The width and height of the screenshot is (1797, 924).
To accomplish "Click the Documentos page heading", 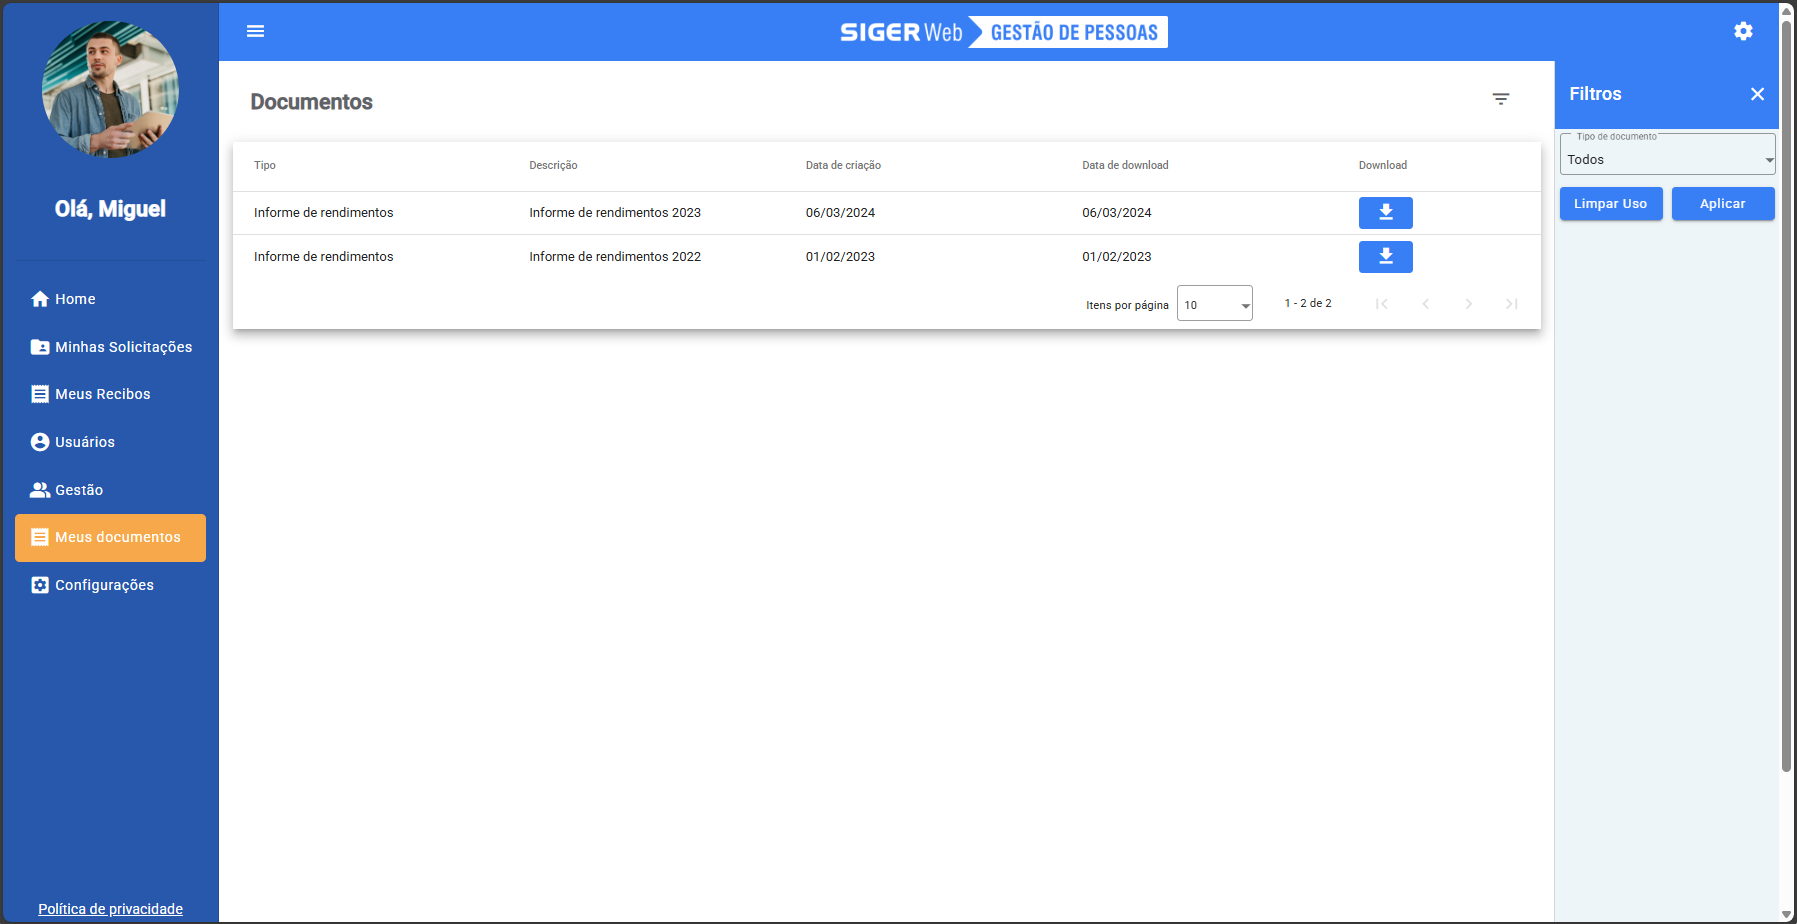I will pos(311,102).
